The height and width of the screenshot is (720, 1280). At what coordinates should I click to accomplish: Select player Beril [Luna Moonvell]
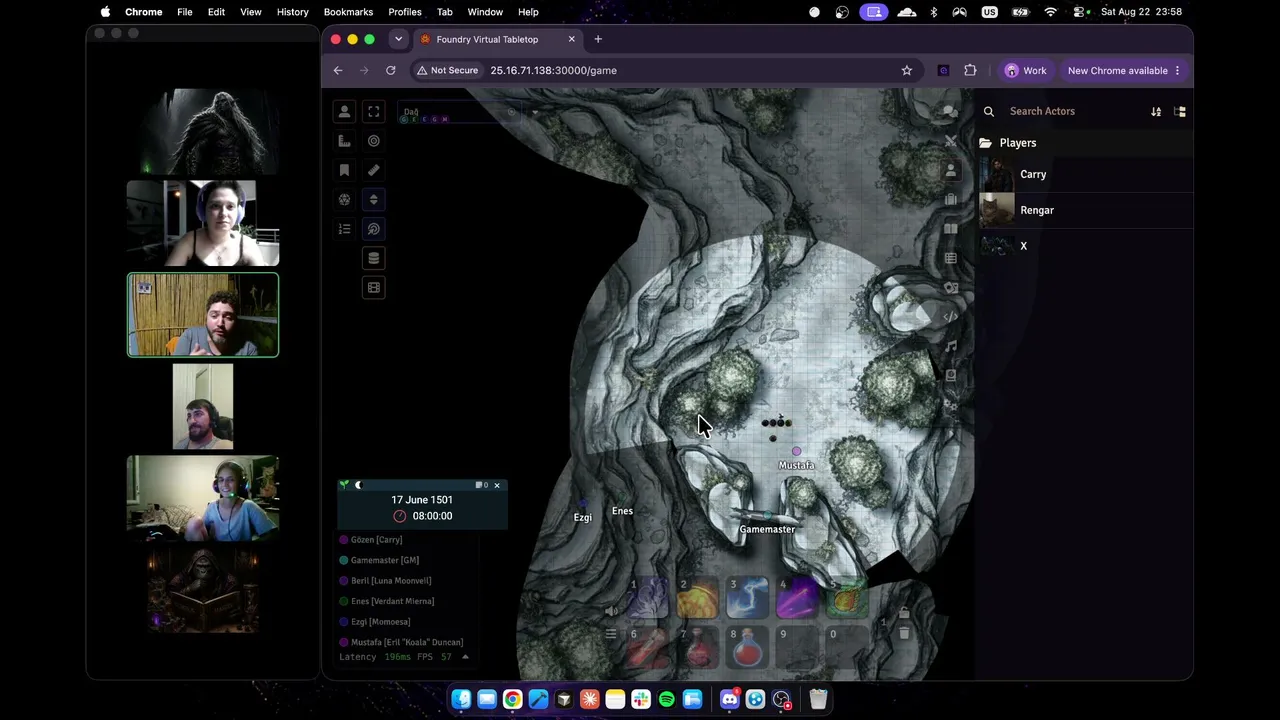pos(391,581)
